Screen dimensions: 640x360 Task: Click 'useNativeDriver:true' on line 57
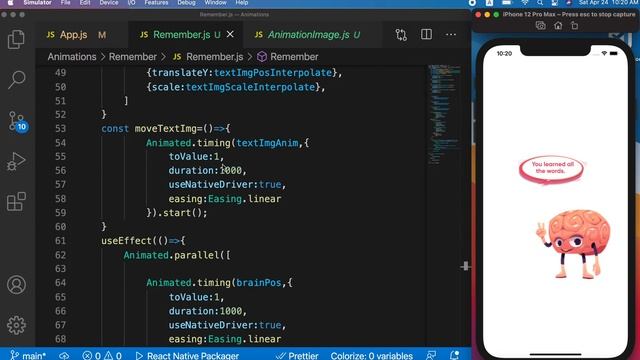(225, 184)
